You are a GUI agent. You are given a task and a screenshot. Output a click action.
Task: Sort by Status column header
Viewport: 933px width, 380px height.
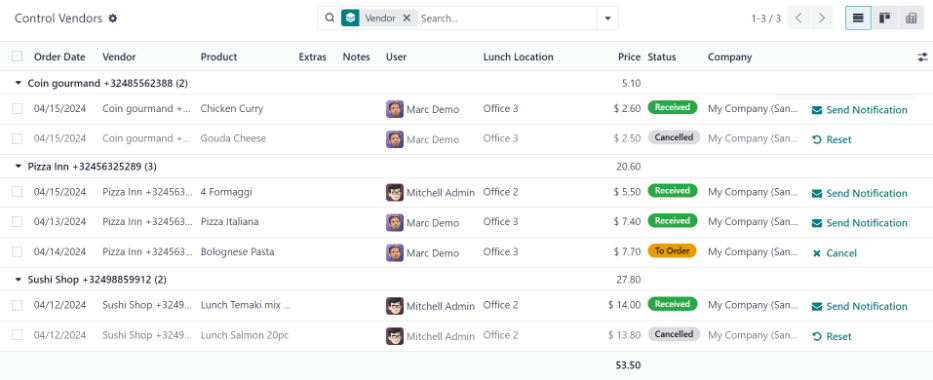662,57
